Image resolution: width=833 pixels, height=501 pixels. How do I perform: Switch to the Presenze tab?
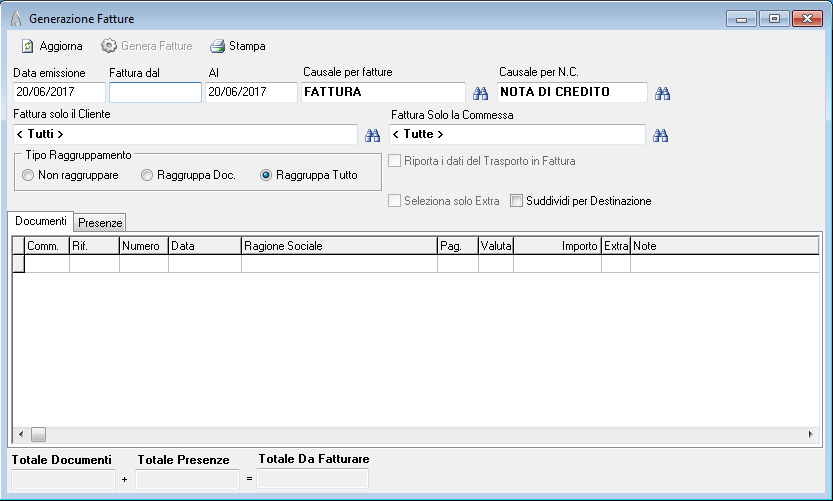tap(100, 223)
